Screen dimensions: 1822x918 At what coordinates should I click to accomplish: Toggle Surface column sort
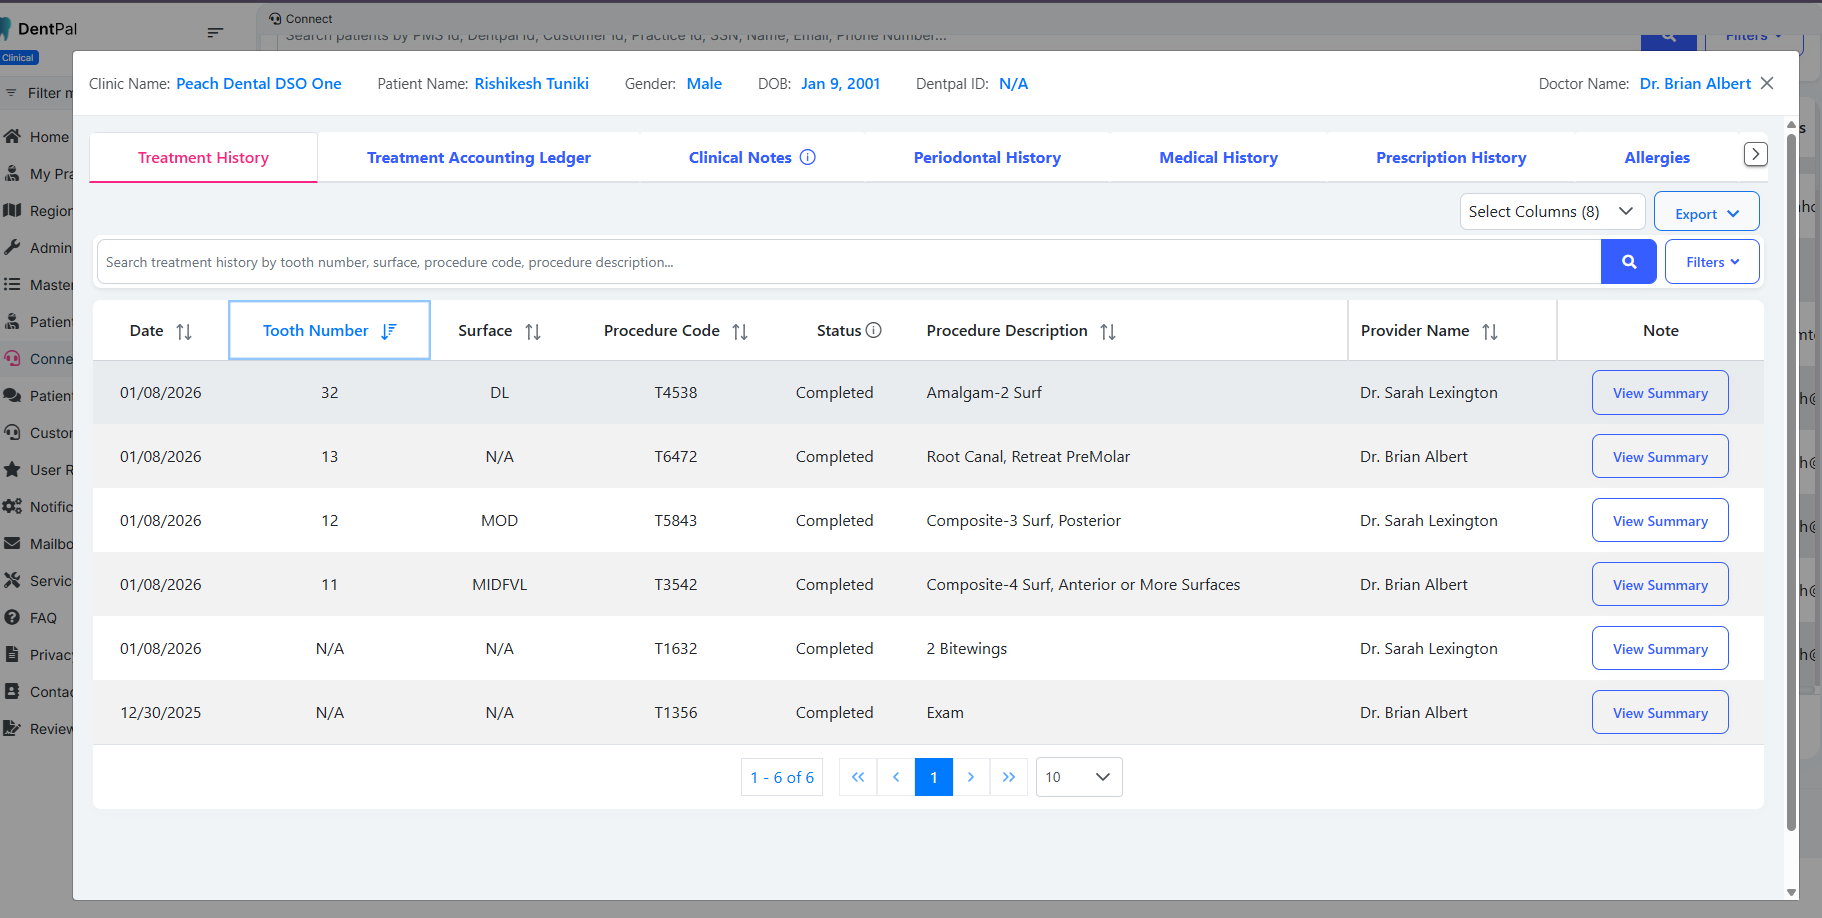[x=533, y=332]
